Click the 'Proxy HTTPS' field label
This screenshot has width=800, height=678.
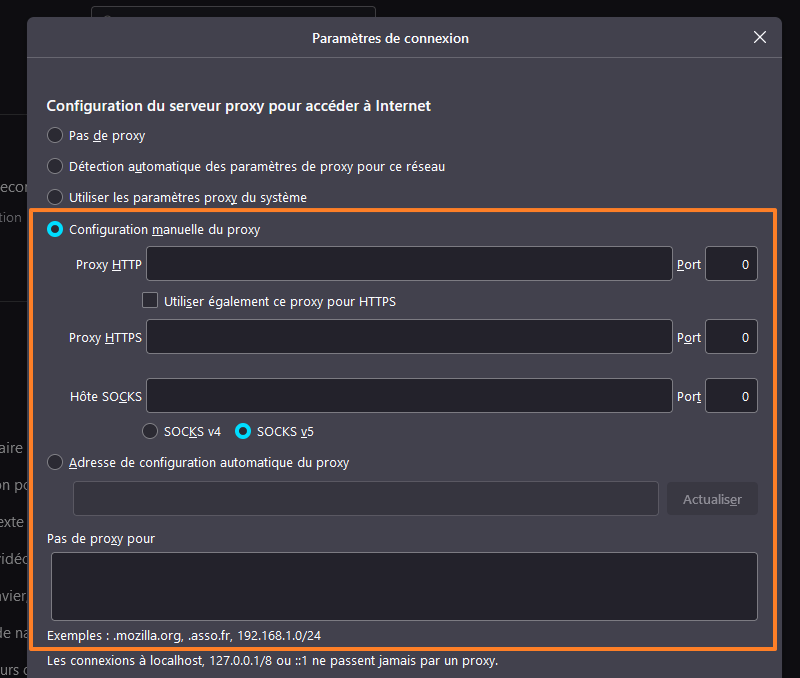105,338
